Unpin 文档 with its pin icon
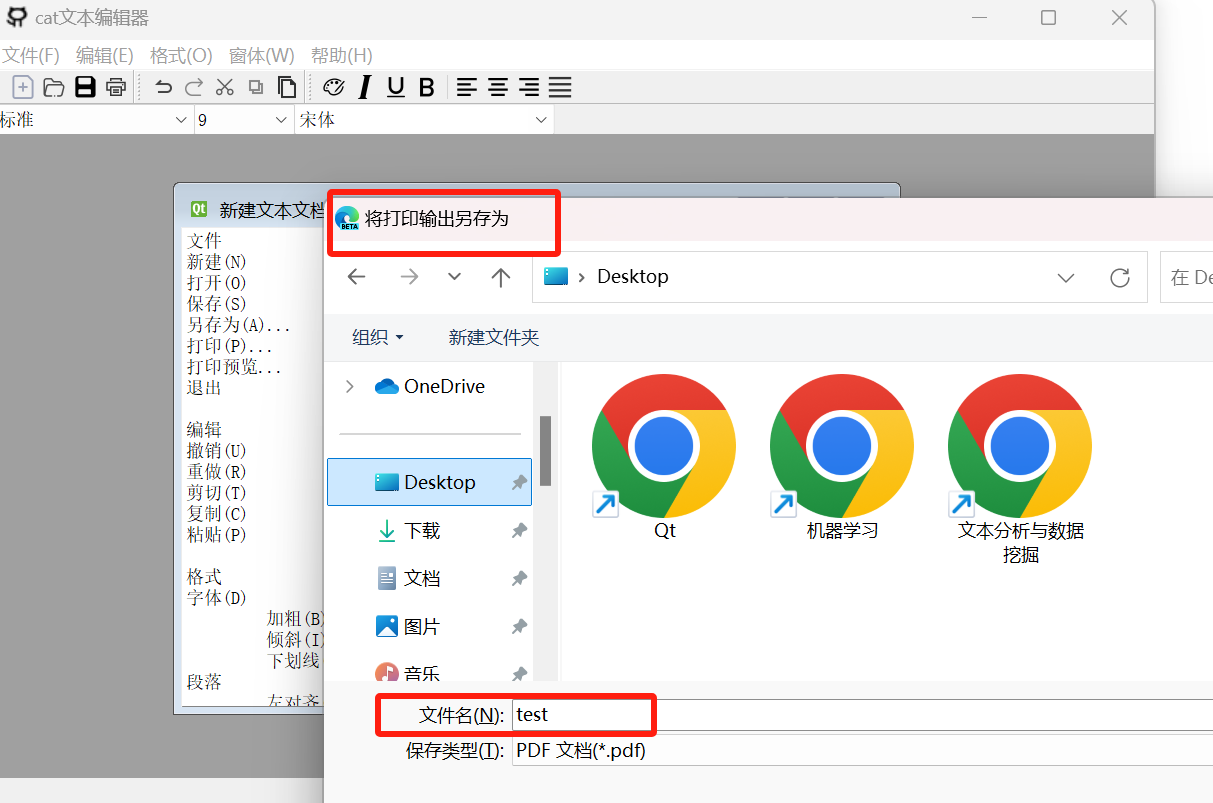The image size is (1213, 803). pos(519,578)
